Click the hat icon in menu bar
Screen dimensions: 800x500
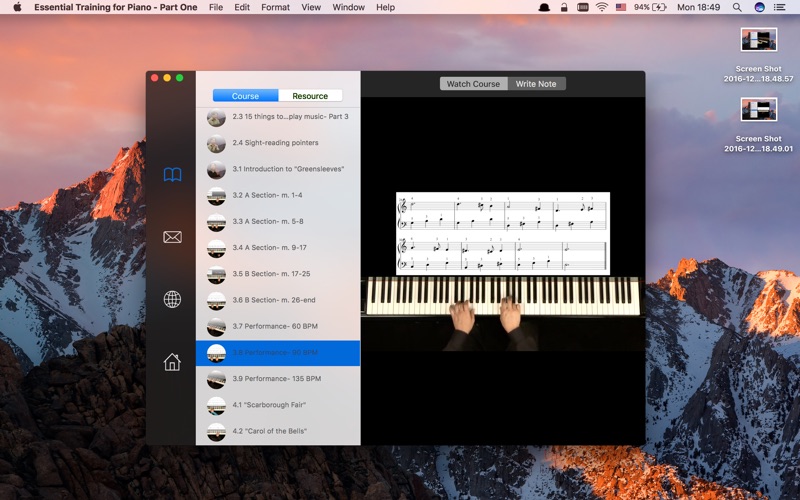(544, 7)
